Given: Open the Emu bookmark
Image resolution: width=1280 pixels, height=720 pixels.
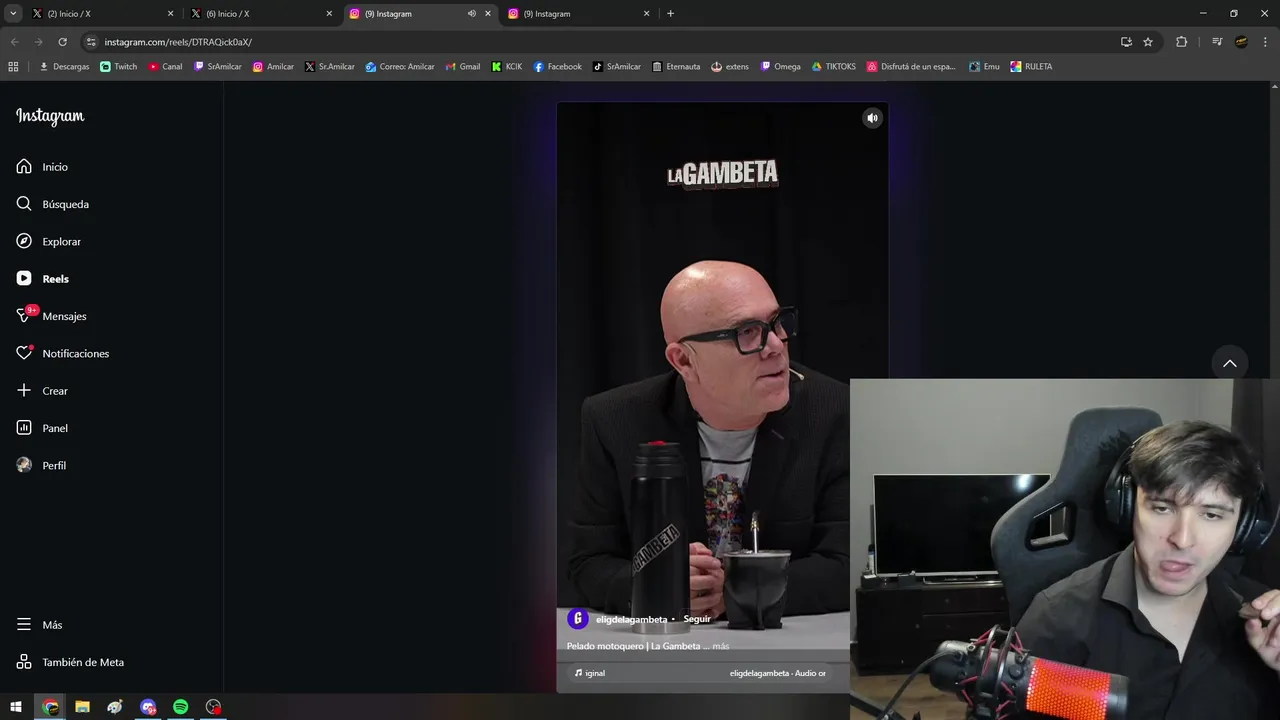Looking at the screenshot, I should (x=985, y=67).
